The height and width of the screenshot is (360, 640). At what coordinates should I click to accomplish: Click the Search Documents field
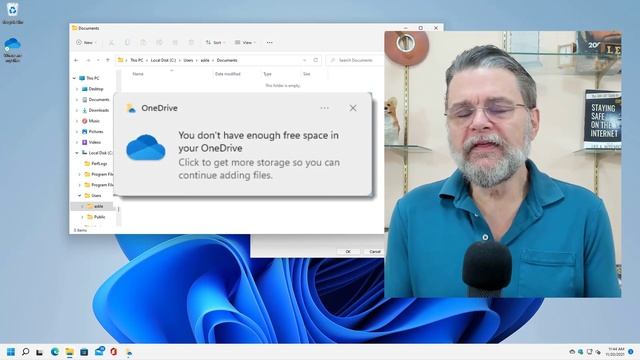pyautogui.click(x=355, y=60)
